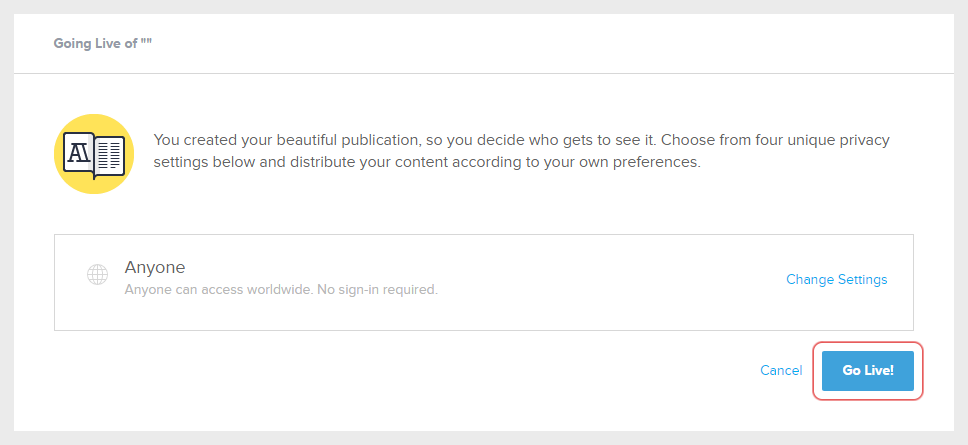Open the Change Settings link
Image resolution: width=968 pixels, height=445 pixels.
[836, 279]
